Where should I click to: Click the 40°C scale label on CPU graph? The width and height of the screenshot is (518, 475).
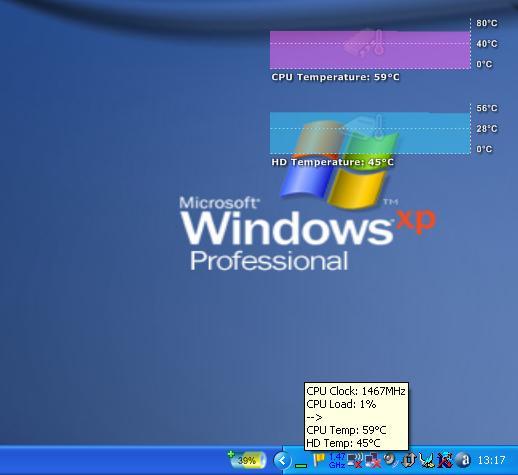(x=487, y=44)
